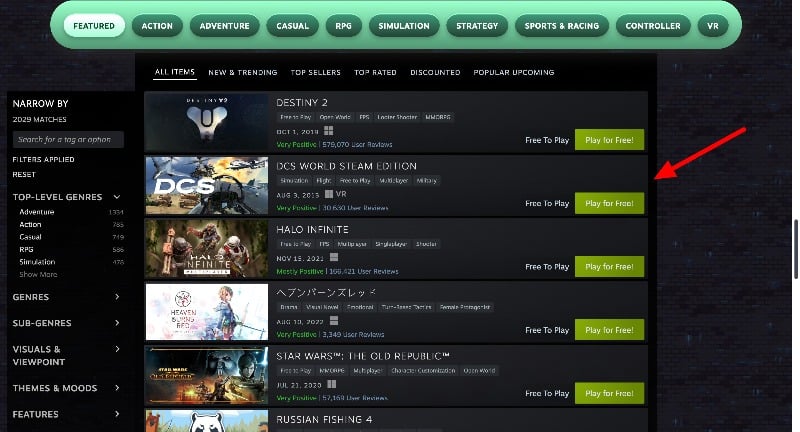
Task: Switch to Top Rated tab
Action: point(376,72)
